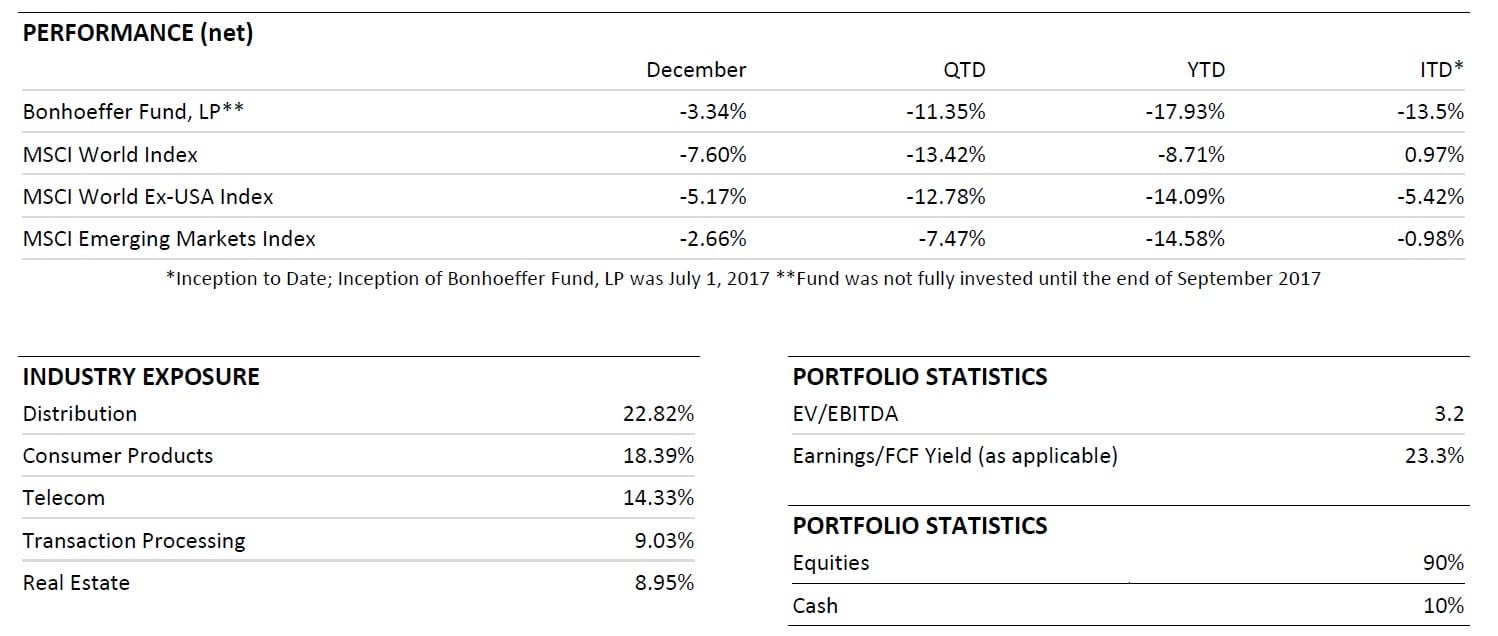1498x636 pixels.
Task: Select the Cash allocation value 10%
Action: click(x=1443, y=606)
